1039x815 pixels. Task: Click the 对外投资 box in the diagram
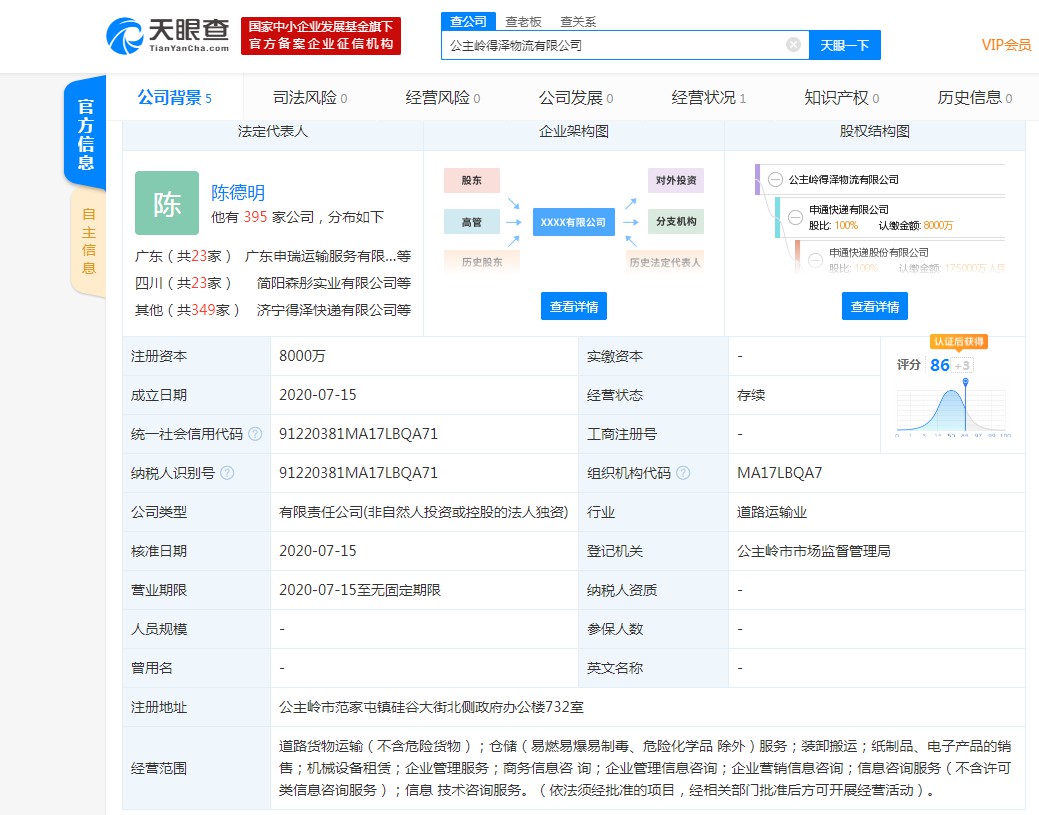[676, 180]
